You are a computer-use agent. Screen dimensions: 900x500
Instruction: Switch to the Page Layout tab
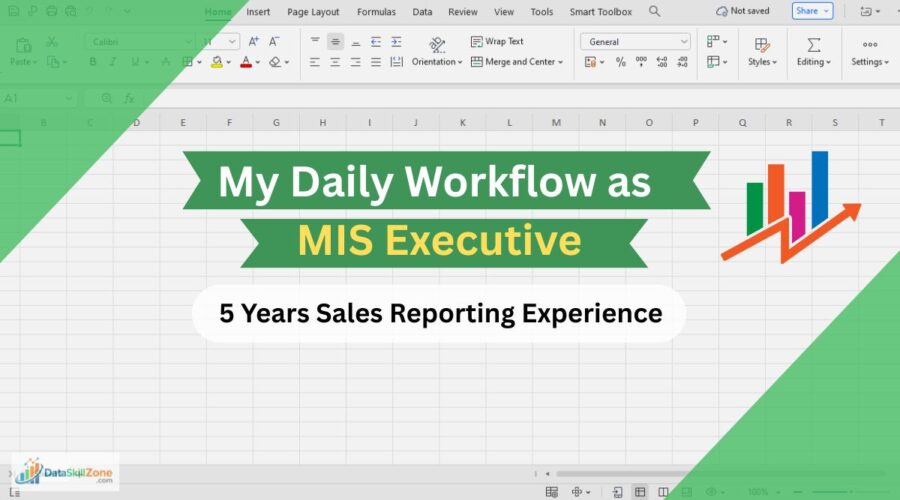coord(313,11)
